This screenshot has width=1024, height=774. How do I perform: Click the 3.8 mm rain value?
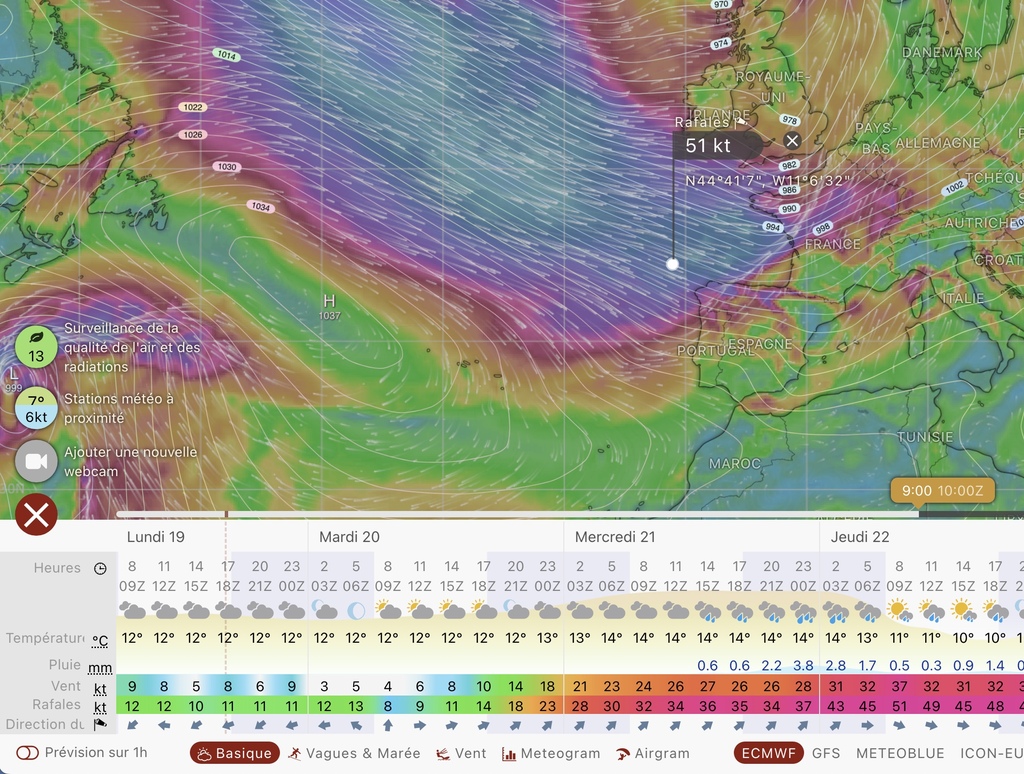pyautogui.click(x=803, y=666)
